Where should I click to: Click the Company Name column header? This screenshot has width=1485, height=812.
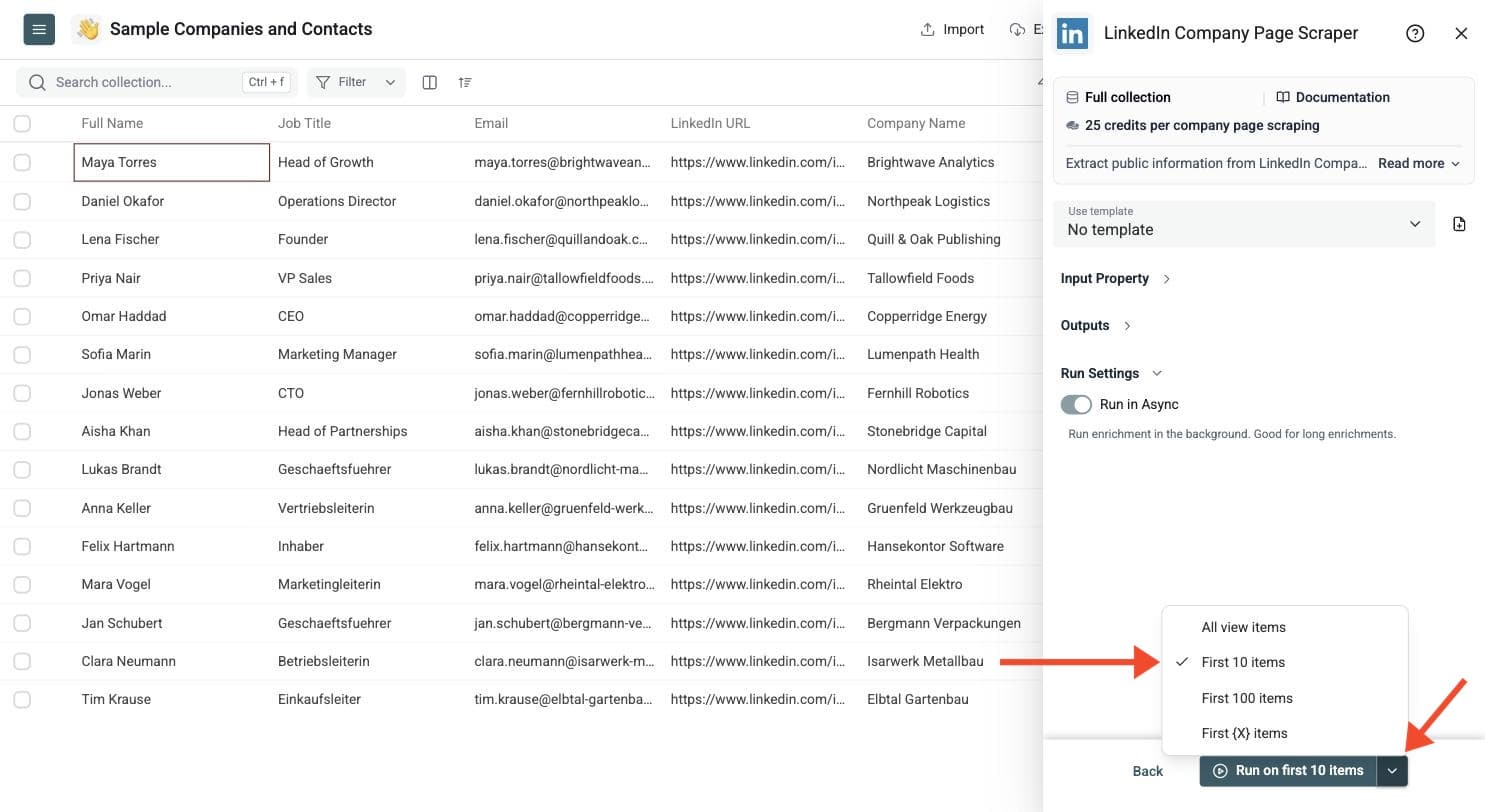[x=916, y=123]
